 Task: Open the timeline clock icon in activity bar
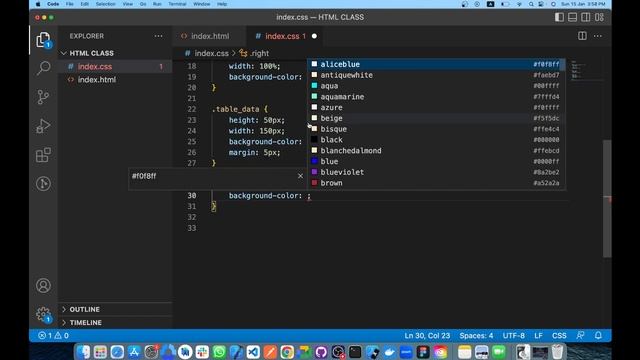(x=43, y=184)
